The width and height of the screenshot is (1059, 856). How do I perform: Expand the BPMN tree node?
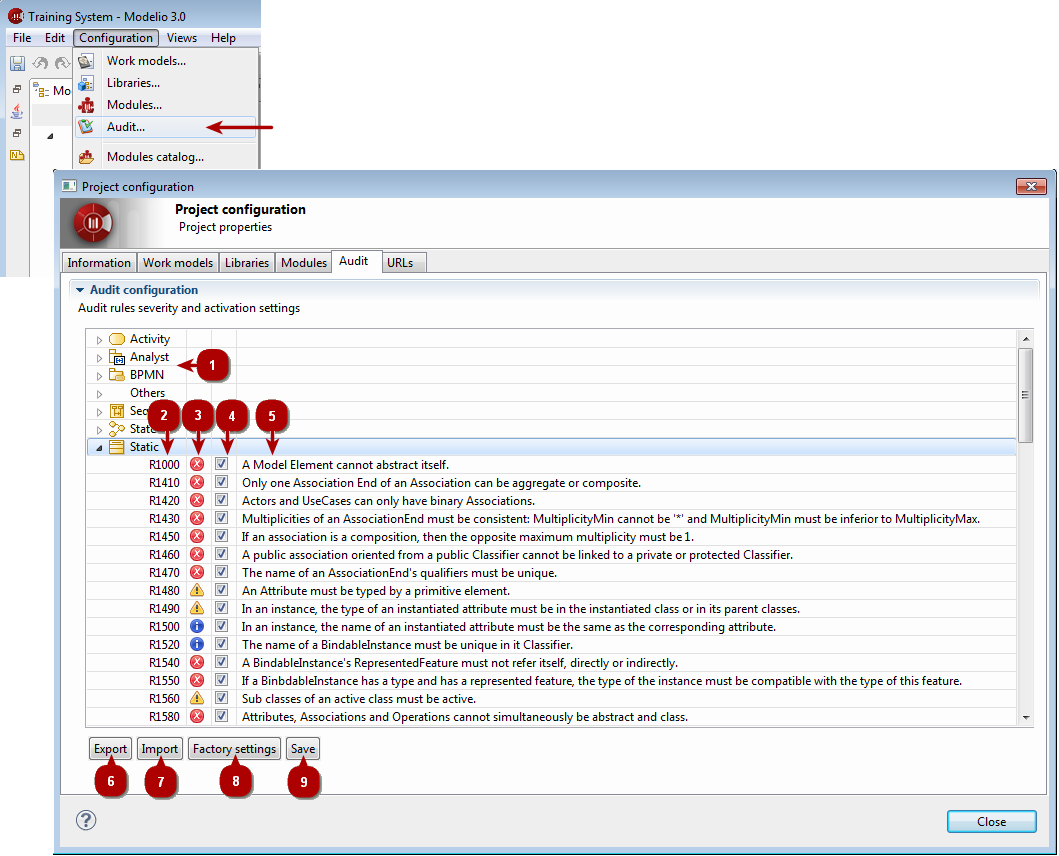click(x=99, y=376)
